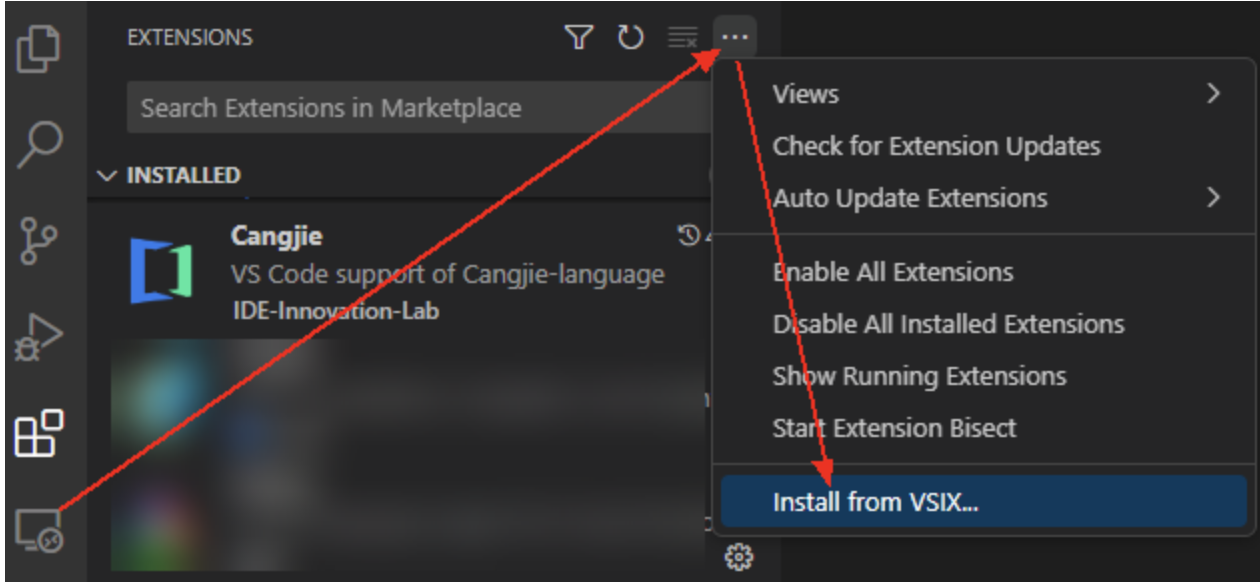The width and height of the screenshot is (1260, 582).
Task: Filter extensions with the funnel icon
Action: click(x=579, y=38)
